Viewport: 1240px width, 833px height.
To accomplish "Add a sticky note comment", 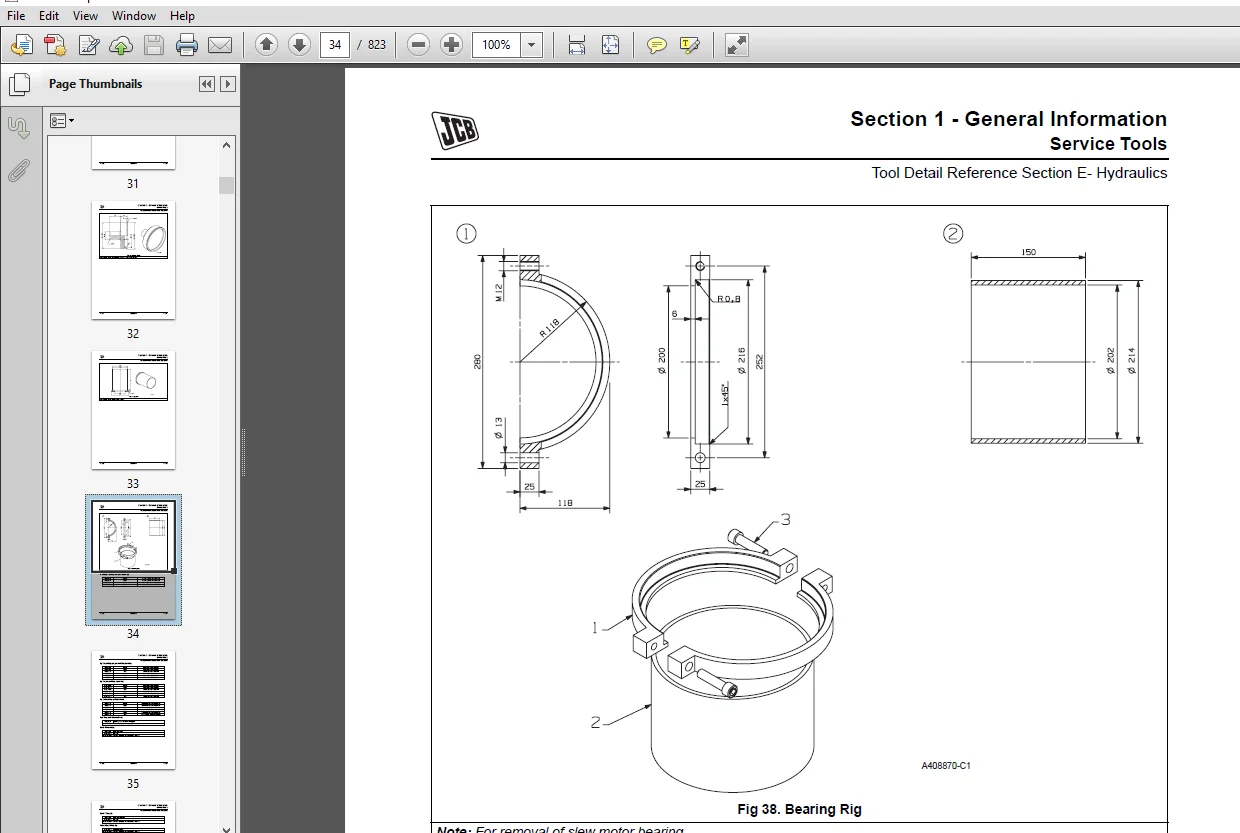I will pyautogui.click(x=657, y=45).
